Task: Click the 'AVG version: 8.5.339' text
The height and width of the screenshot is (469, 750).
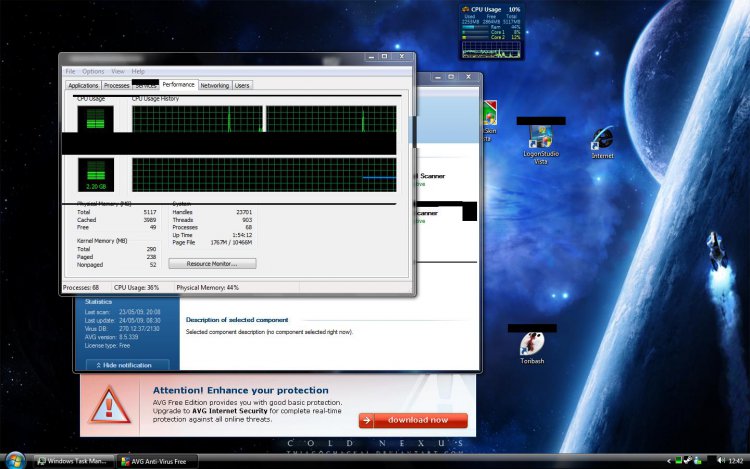Action: pyautogui.click(x=111, y=337)
